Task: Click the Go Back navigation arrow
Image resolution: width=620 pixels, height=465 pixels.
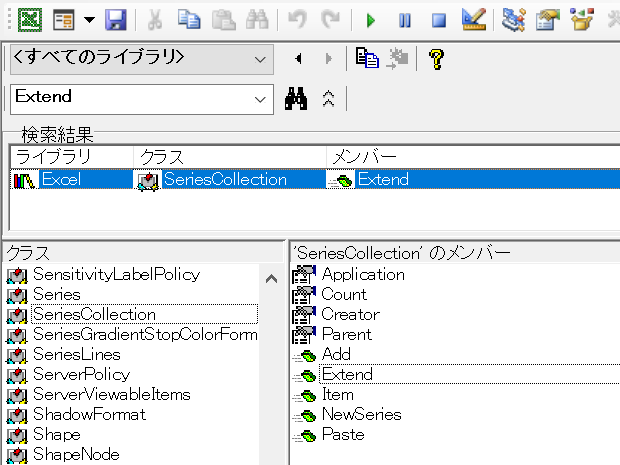Action: click(x=298, y=59)
